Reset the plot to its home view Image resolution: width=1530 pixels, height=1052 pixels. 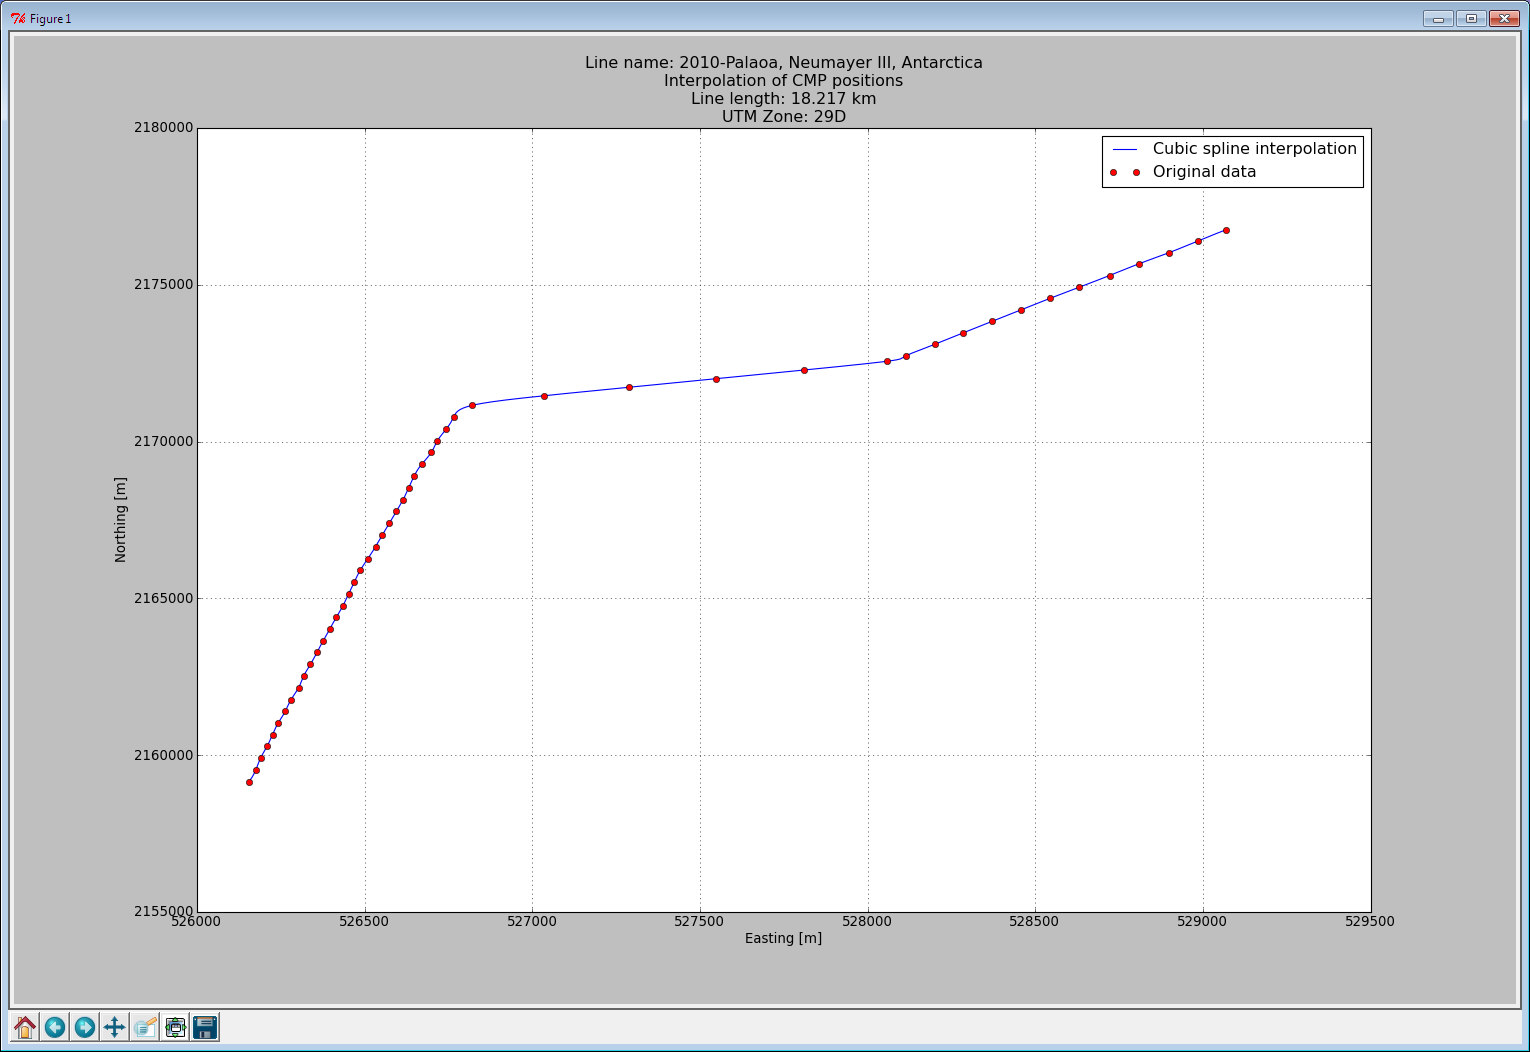[x=25, y=1027]
